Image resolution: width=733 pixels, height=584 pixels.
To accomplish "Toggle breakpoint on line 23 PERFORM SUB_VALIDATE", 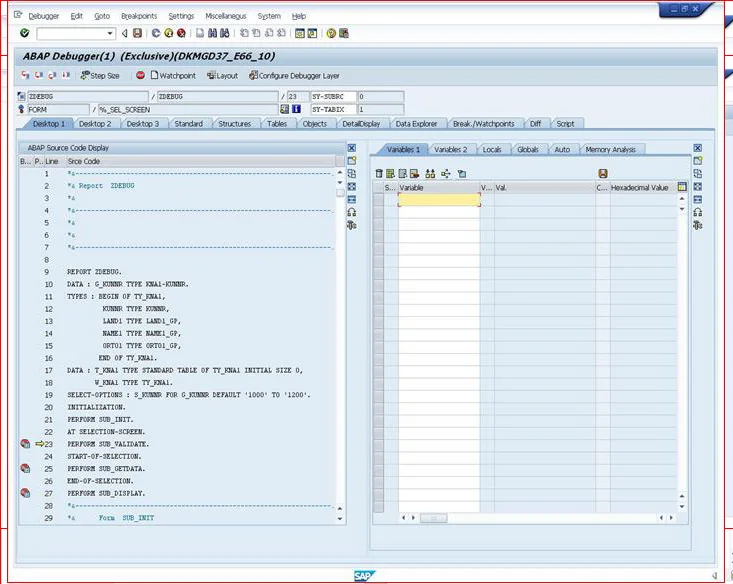I will click(25, 444).
